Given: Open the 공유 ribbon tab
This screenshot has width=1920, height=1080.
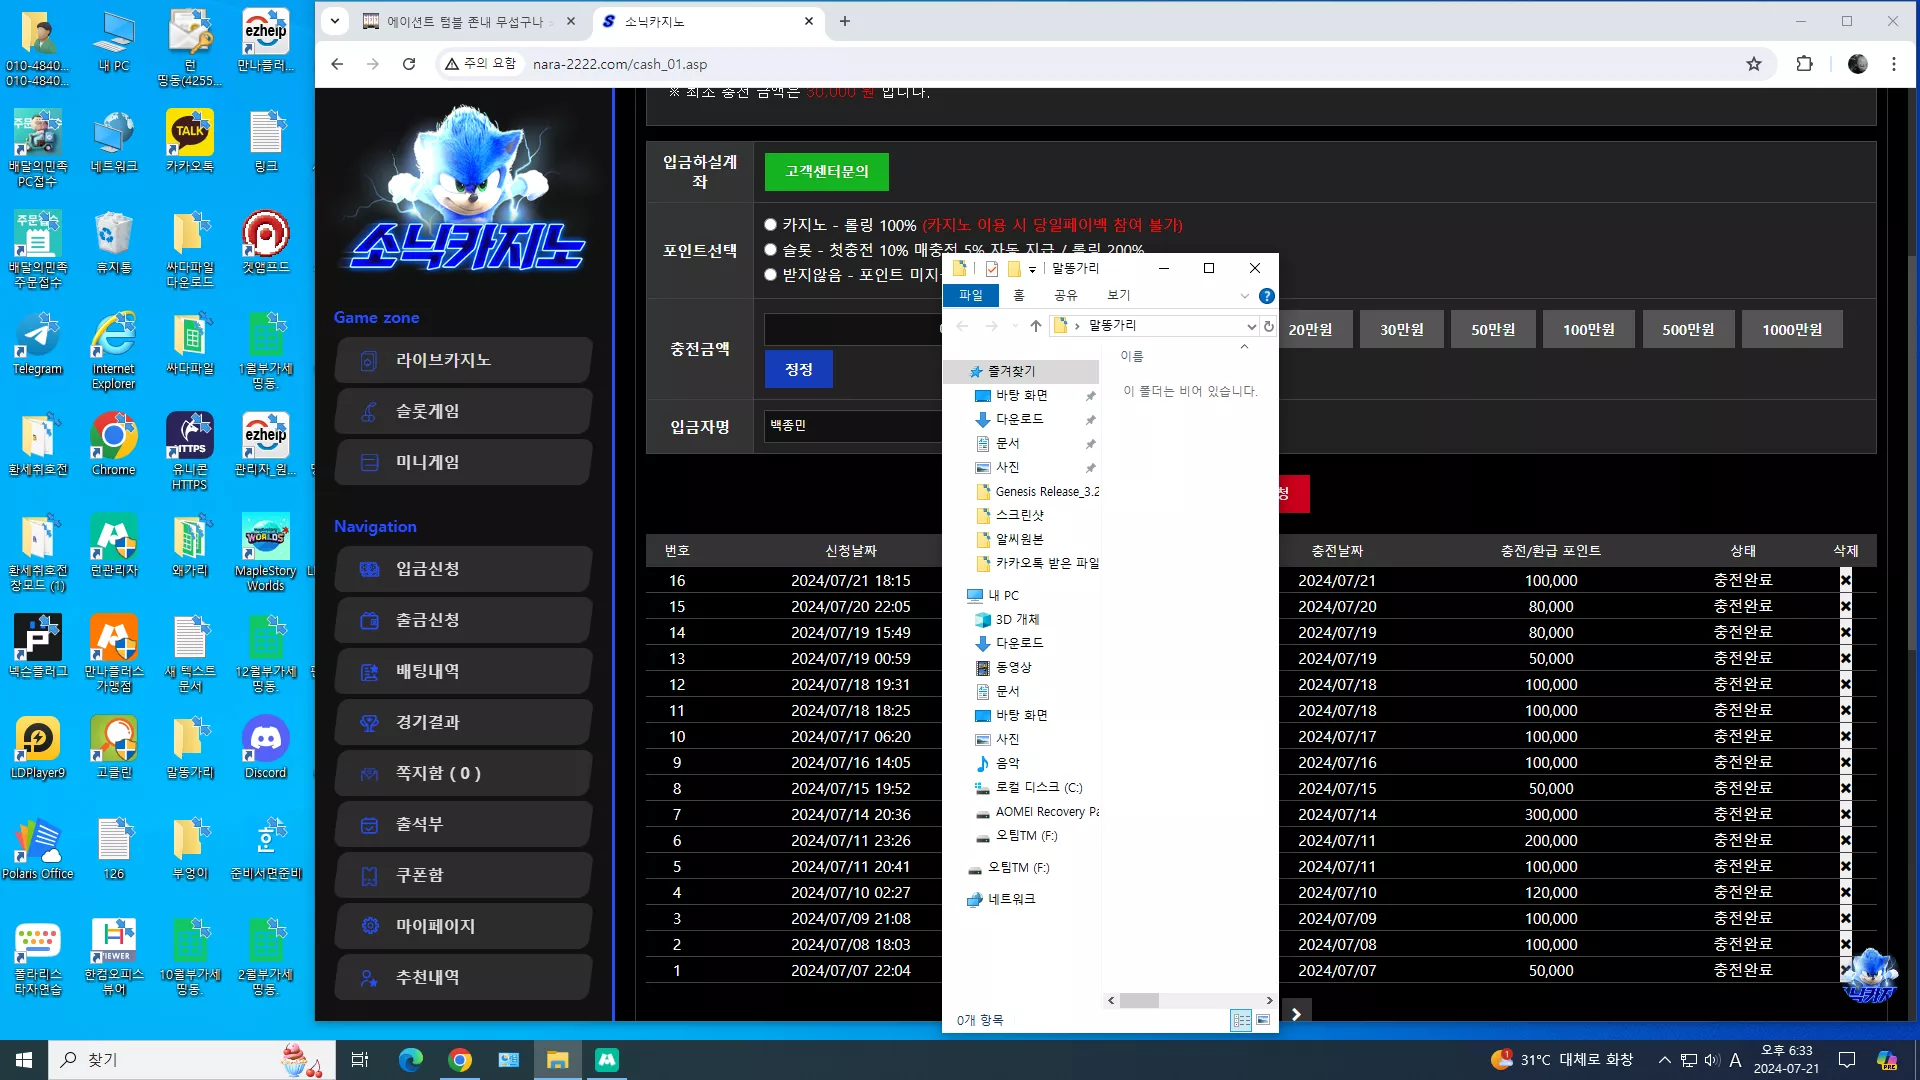Looking at the screenshot, I should click(1066, 296).
